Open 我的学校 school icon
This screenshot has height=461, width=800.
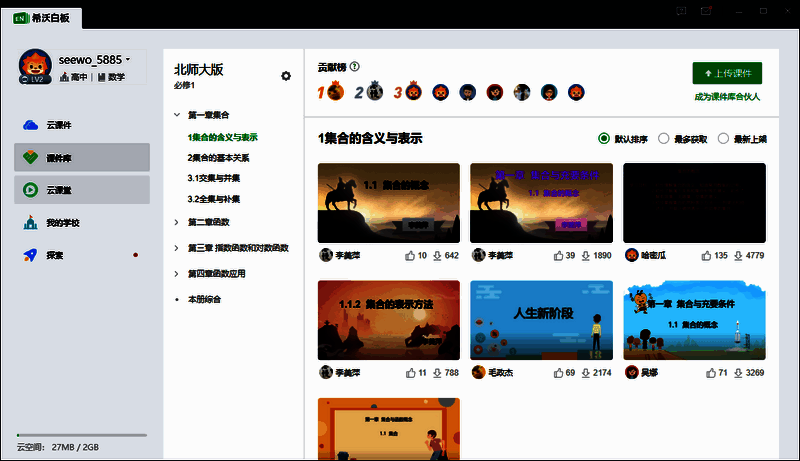coord(31,222)
